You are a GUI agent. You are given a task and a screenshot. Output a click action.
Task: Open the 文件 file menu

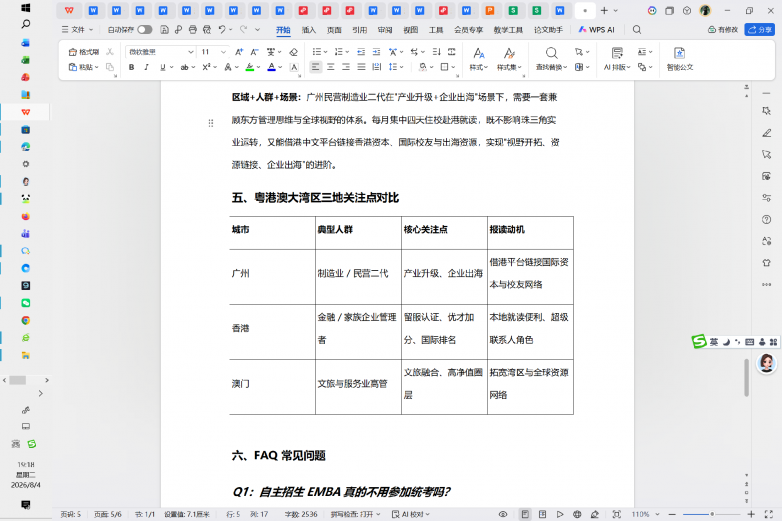(x=77, y=30)
